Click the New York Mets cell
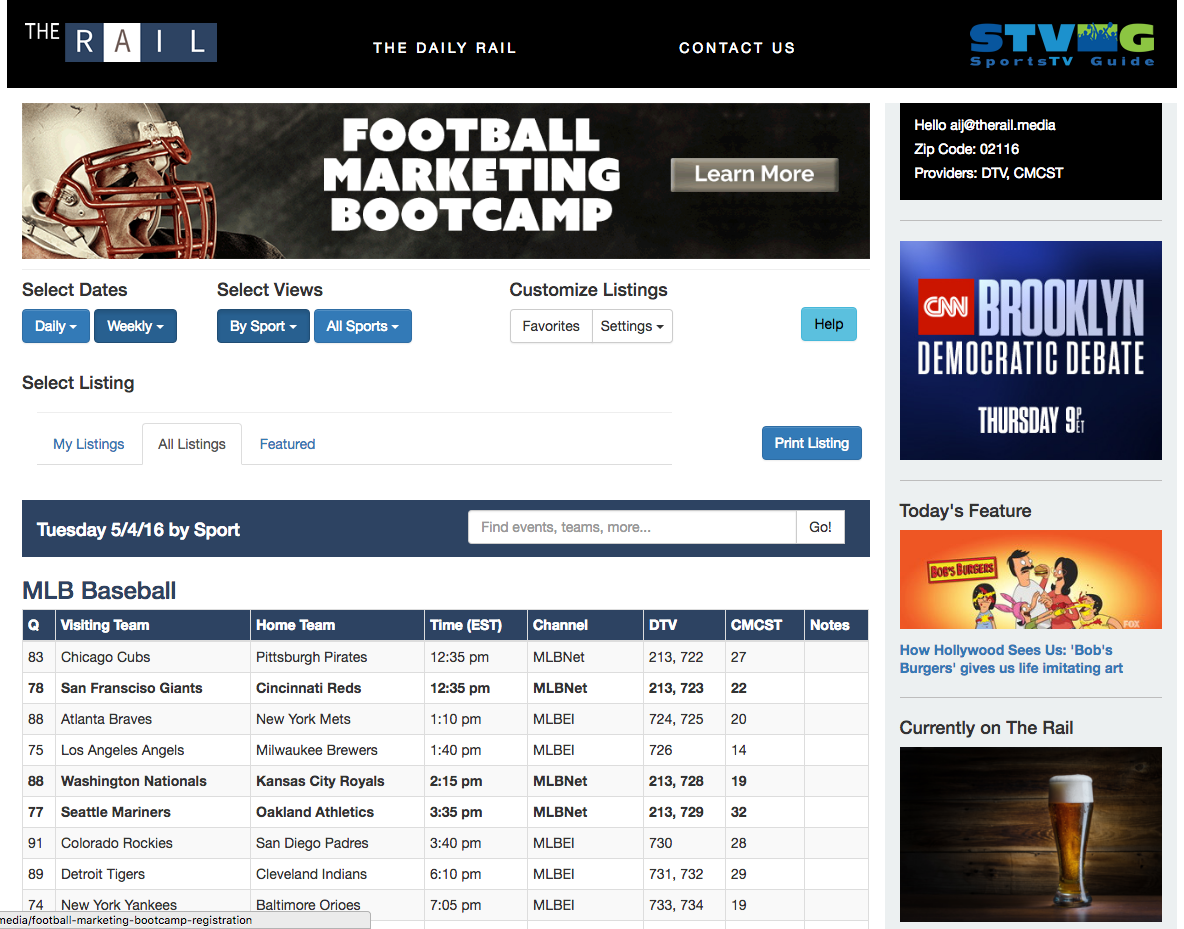The height and width of the screenshot is (929, 1184). (337, 719)
